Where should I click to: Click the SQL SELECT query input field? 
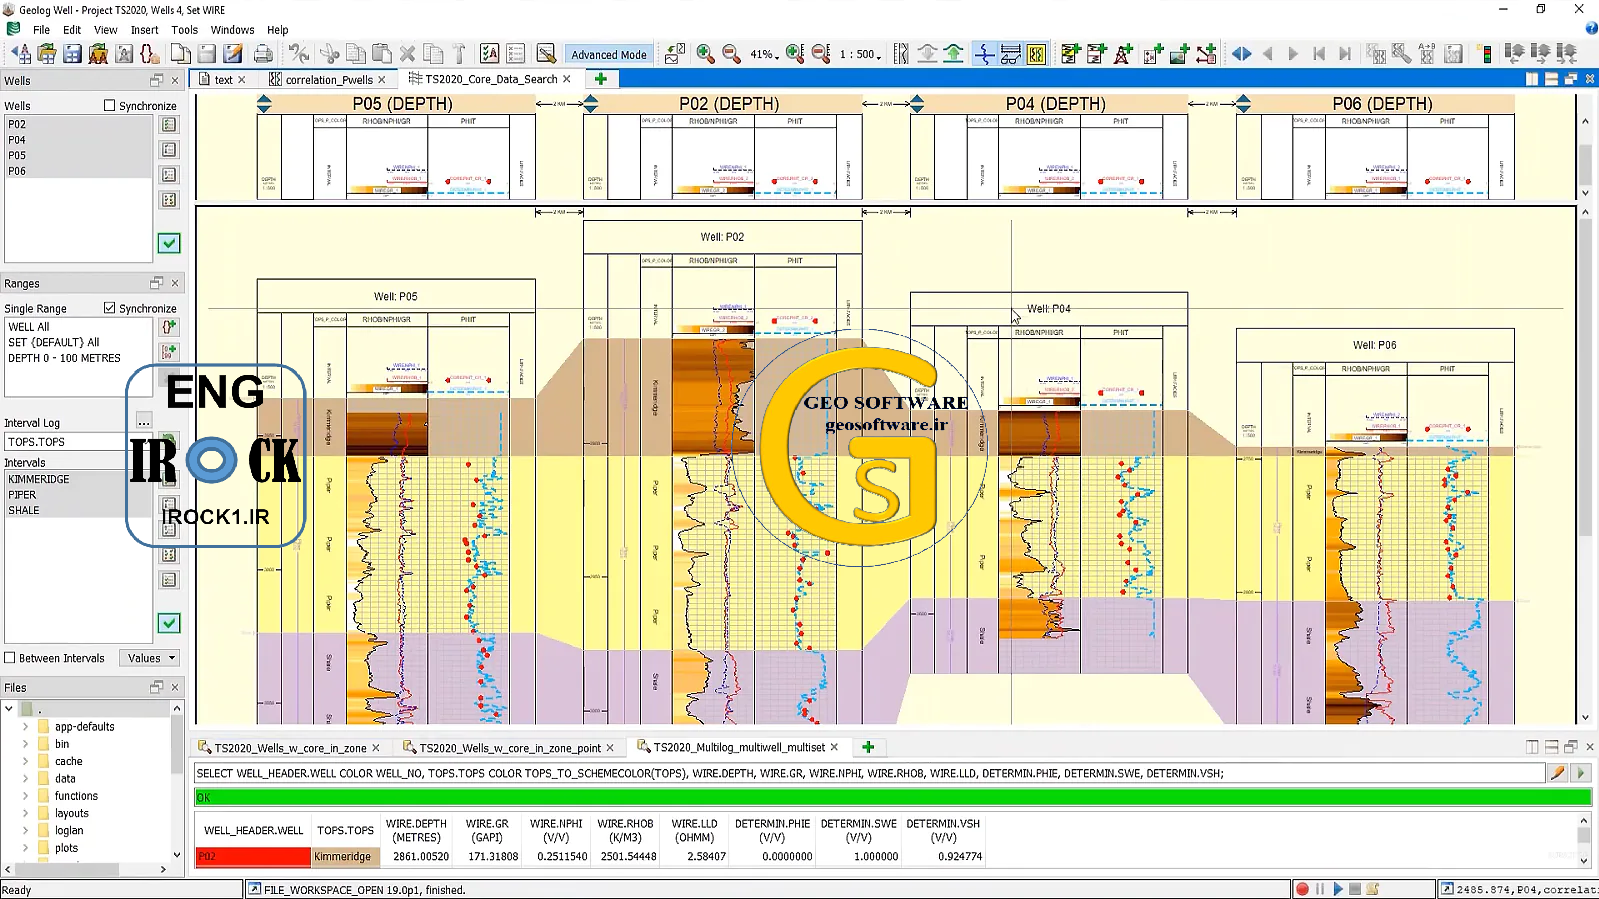pyautogui.click(x=869, y=773)
